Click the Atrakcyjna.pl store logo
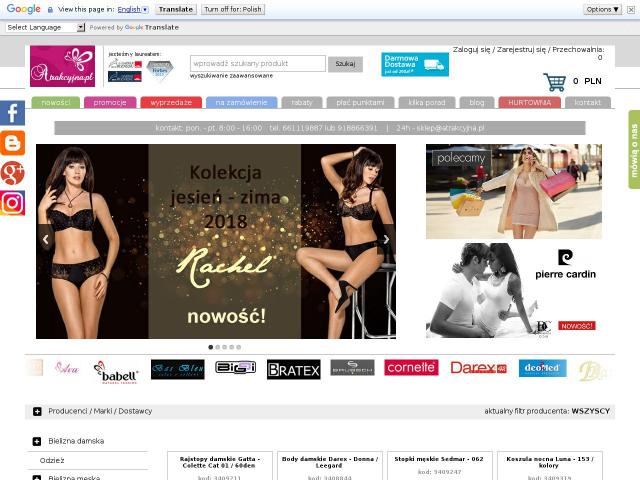 [62, 66]
